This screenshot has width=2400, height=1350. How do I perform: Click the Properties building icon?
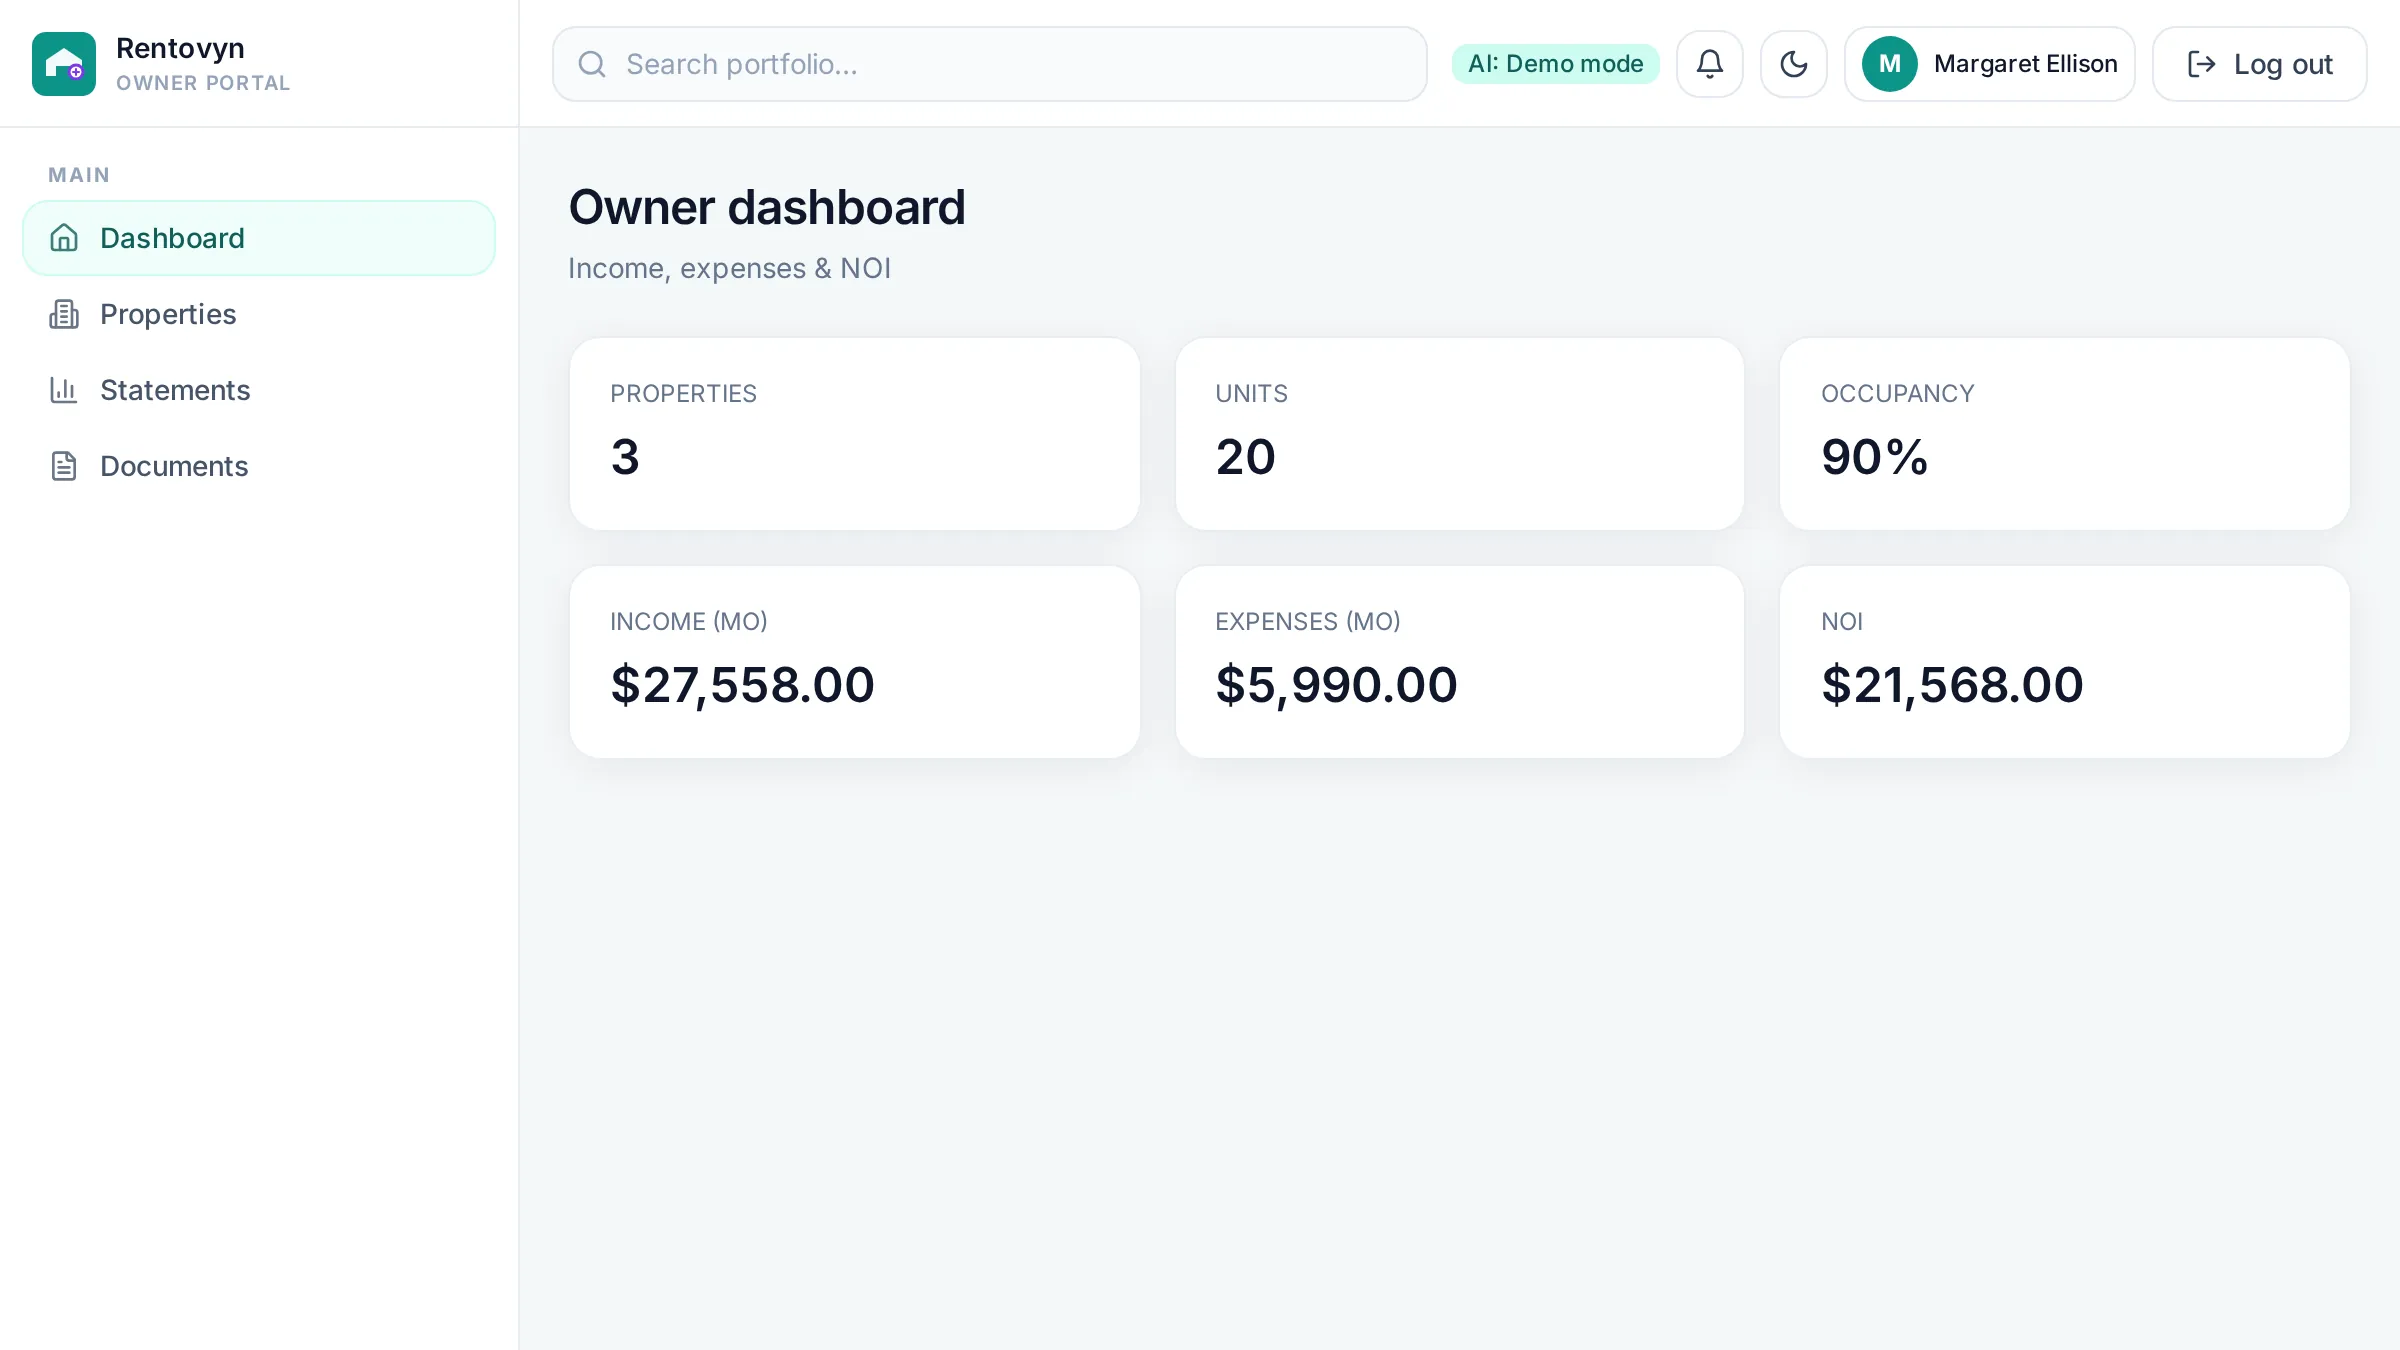[64, 314]
